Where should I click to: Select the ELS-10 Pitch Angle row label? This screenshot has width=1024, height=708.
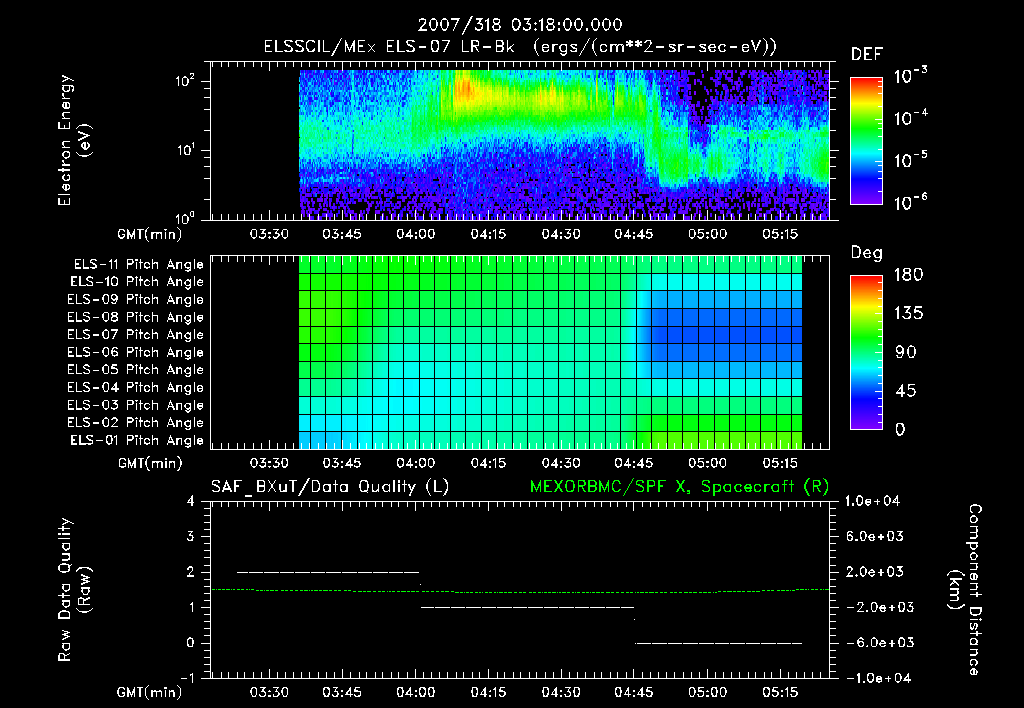[137, 282]
